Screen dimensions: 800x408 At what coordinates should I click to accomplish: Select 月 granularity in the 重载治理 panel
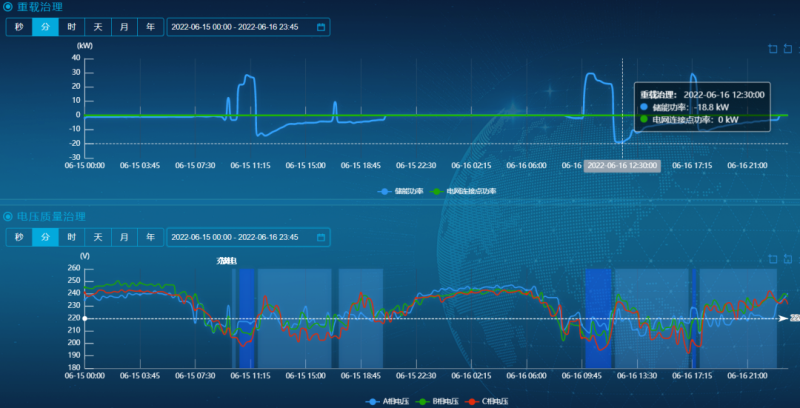coord(124,27)
